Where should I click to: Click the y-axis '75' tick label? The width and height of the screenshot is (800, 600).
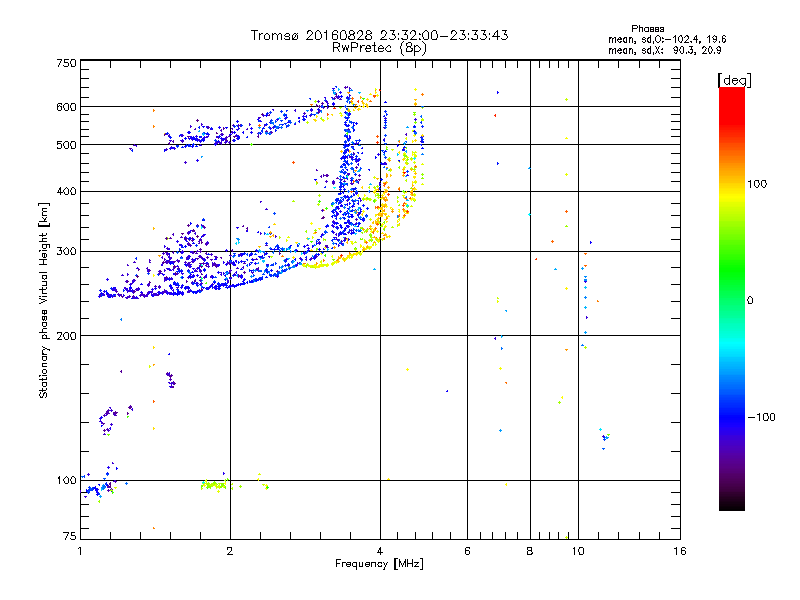click(70, 536)
